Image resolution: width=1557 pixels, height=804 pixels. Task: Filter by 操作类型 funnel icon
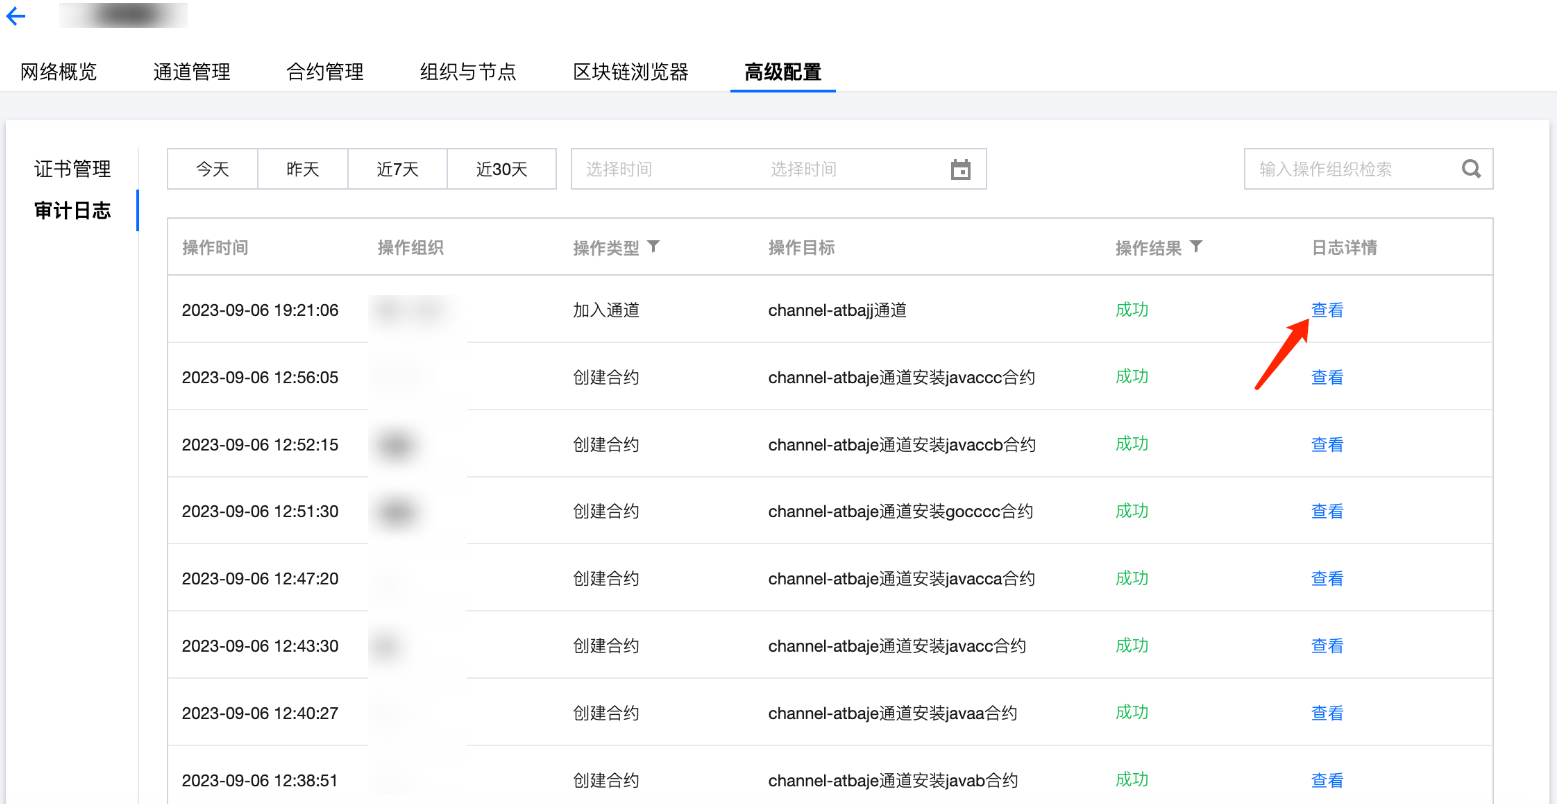pyautogui.click(x=653, y=246)
